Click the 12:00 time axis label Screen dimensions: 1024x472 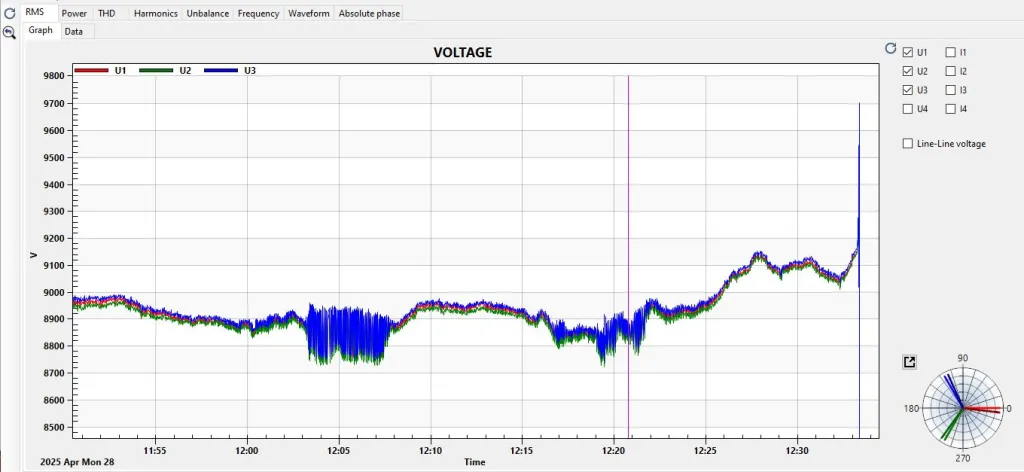(247, 450)
